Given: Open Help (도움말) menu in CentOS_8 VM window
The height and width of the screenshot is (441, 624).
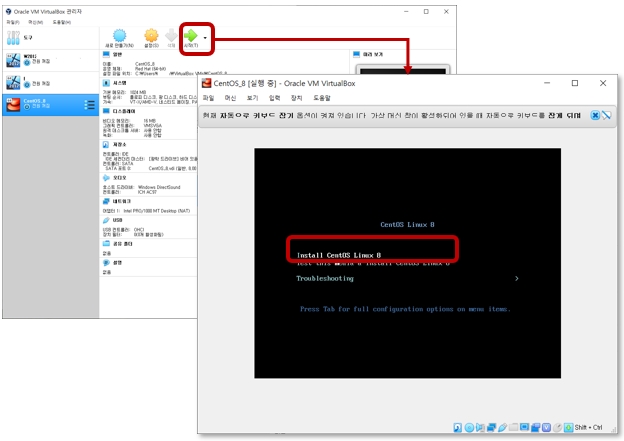Looking at the screenshot, I should click(x=322, y=98).
